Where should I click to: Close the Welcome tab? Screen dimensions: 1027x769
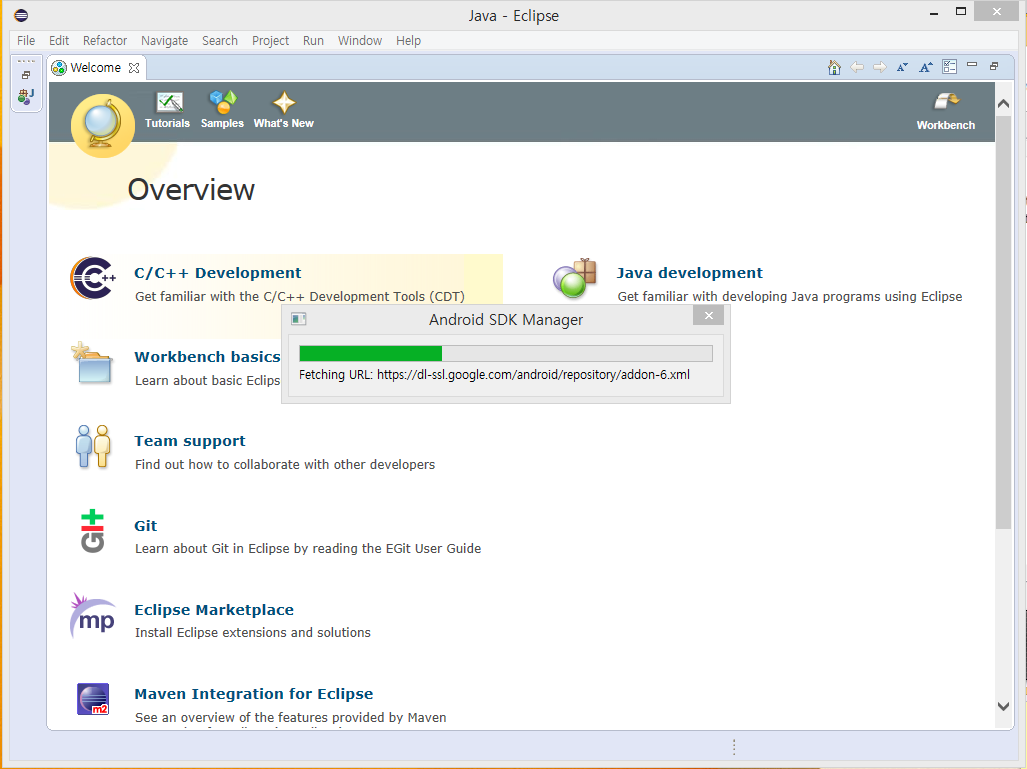[x=134, y=67]
